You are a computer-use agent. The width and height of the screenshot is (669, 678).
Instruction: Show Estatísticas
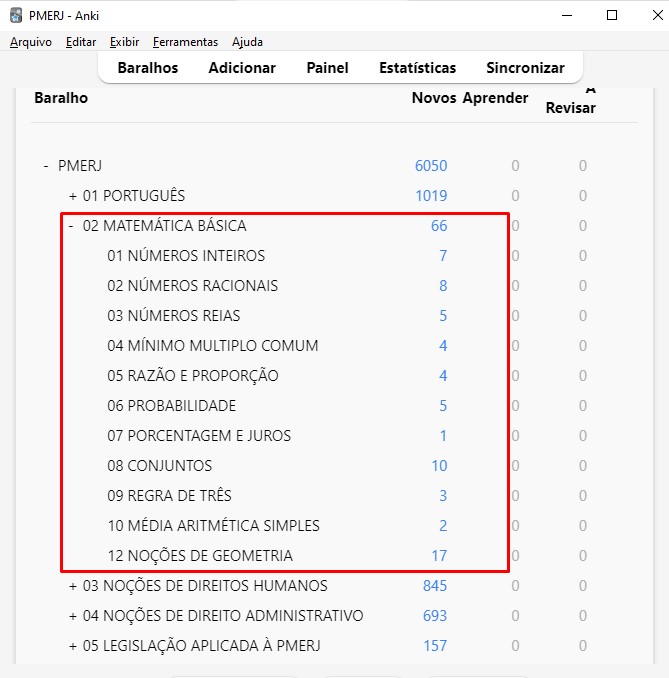[417, 68]
